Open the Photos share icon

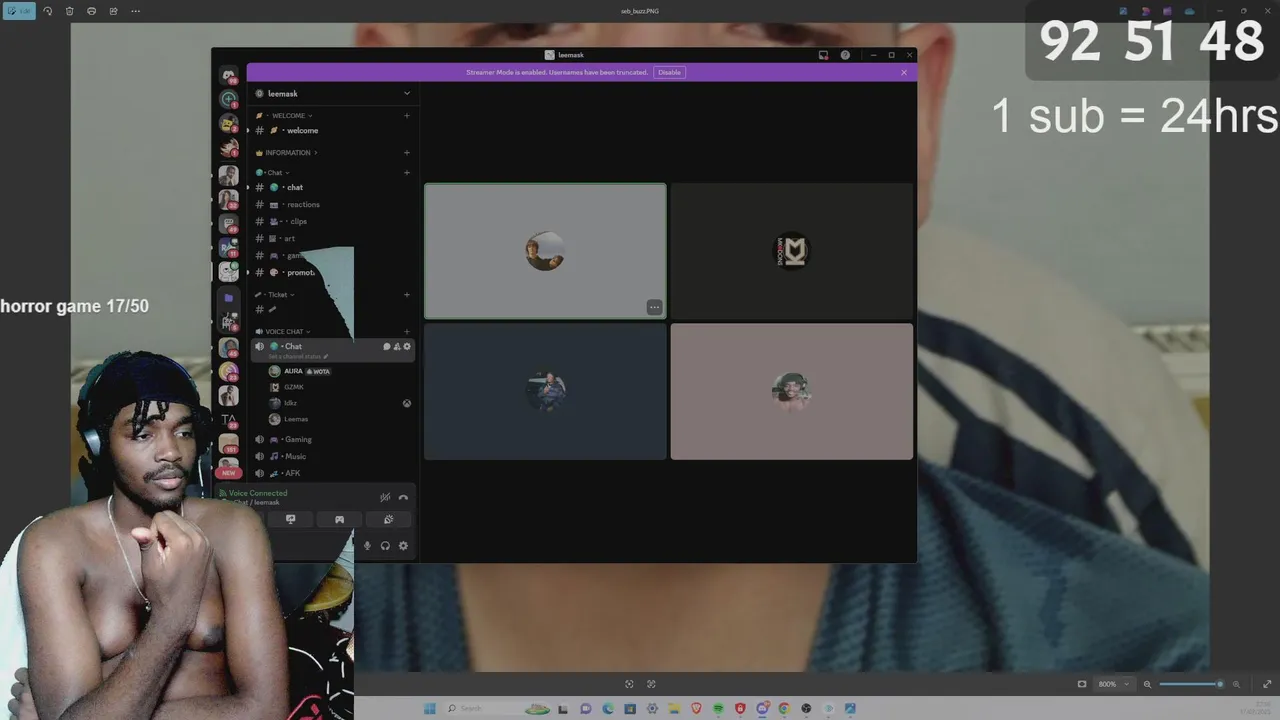pyautogui.click(x=113, y=11)
